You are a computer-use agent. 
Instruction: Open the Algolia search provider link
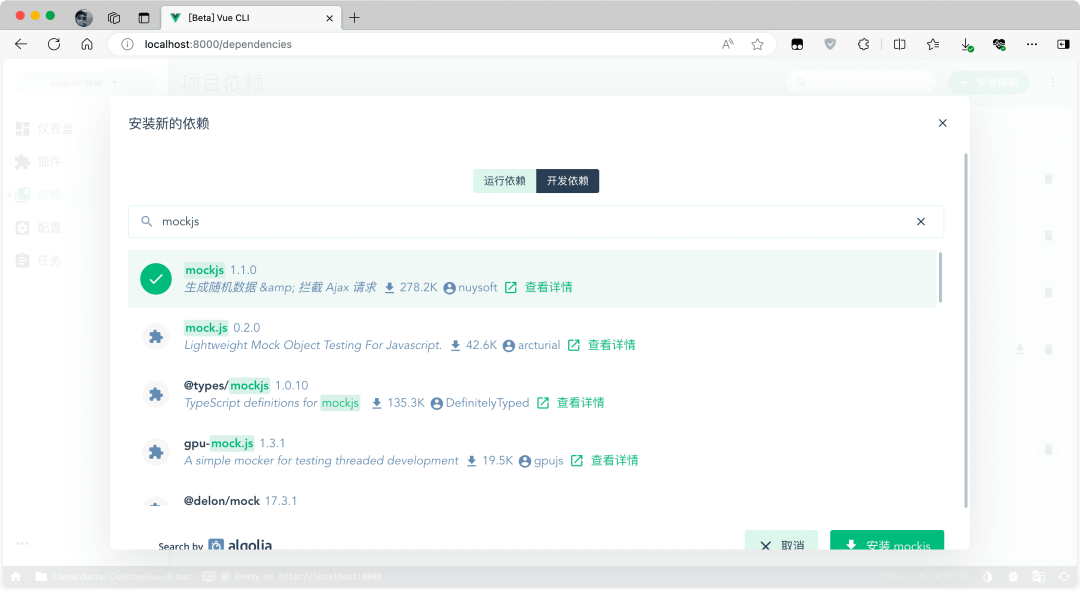(240, 545)
